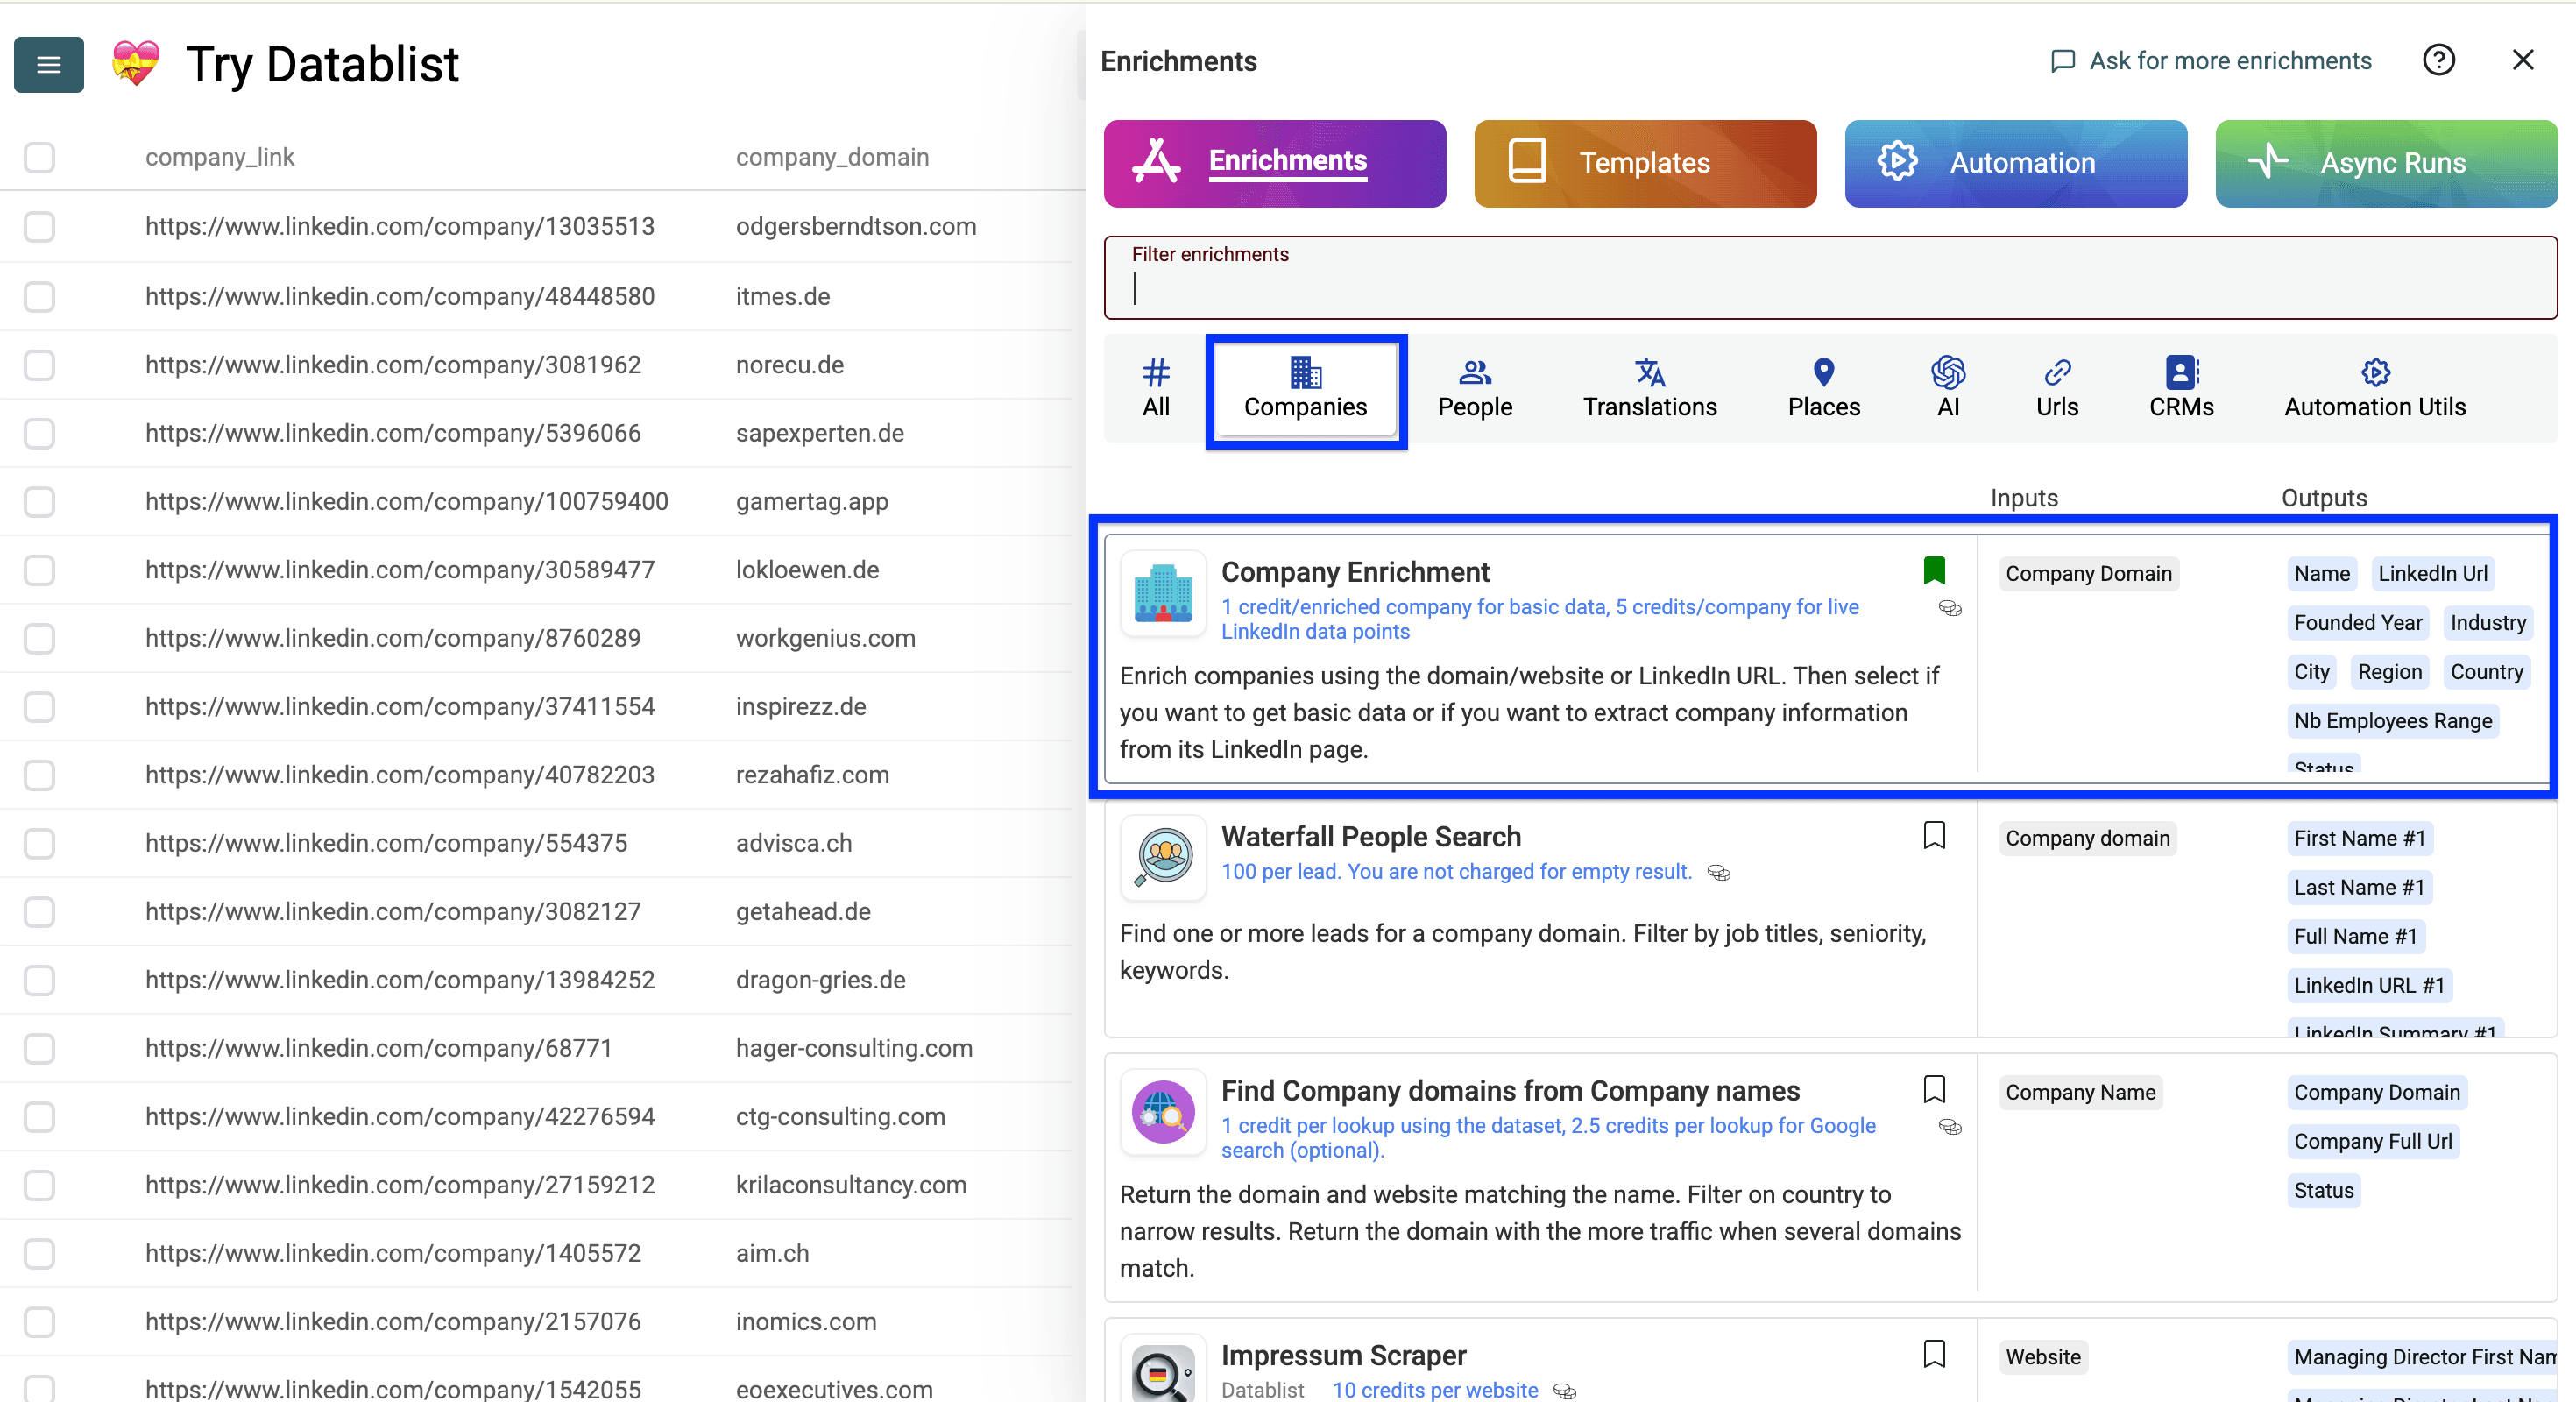Click credits coin icon under Waterfall People Search
Viewport: 2576px width, 1402px height.
(x=1718, y=873)
